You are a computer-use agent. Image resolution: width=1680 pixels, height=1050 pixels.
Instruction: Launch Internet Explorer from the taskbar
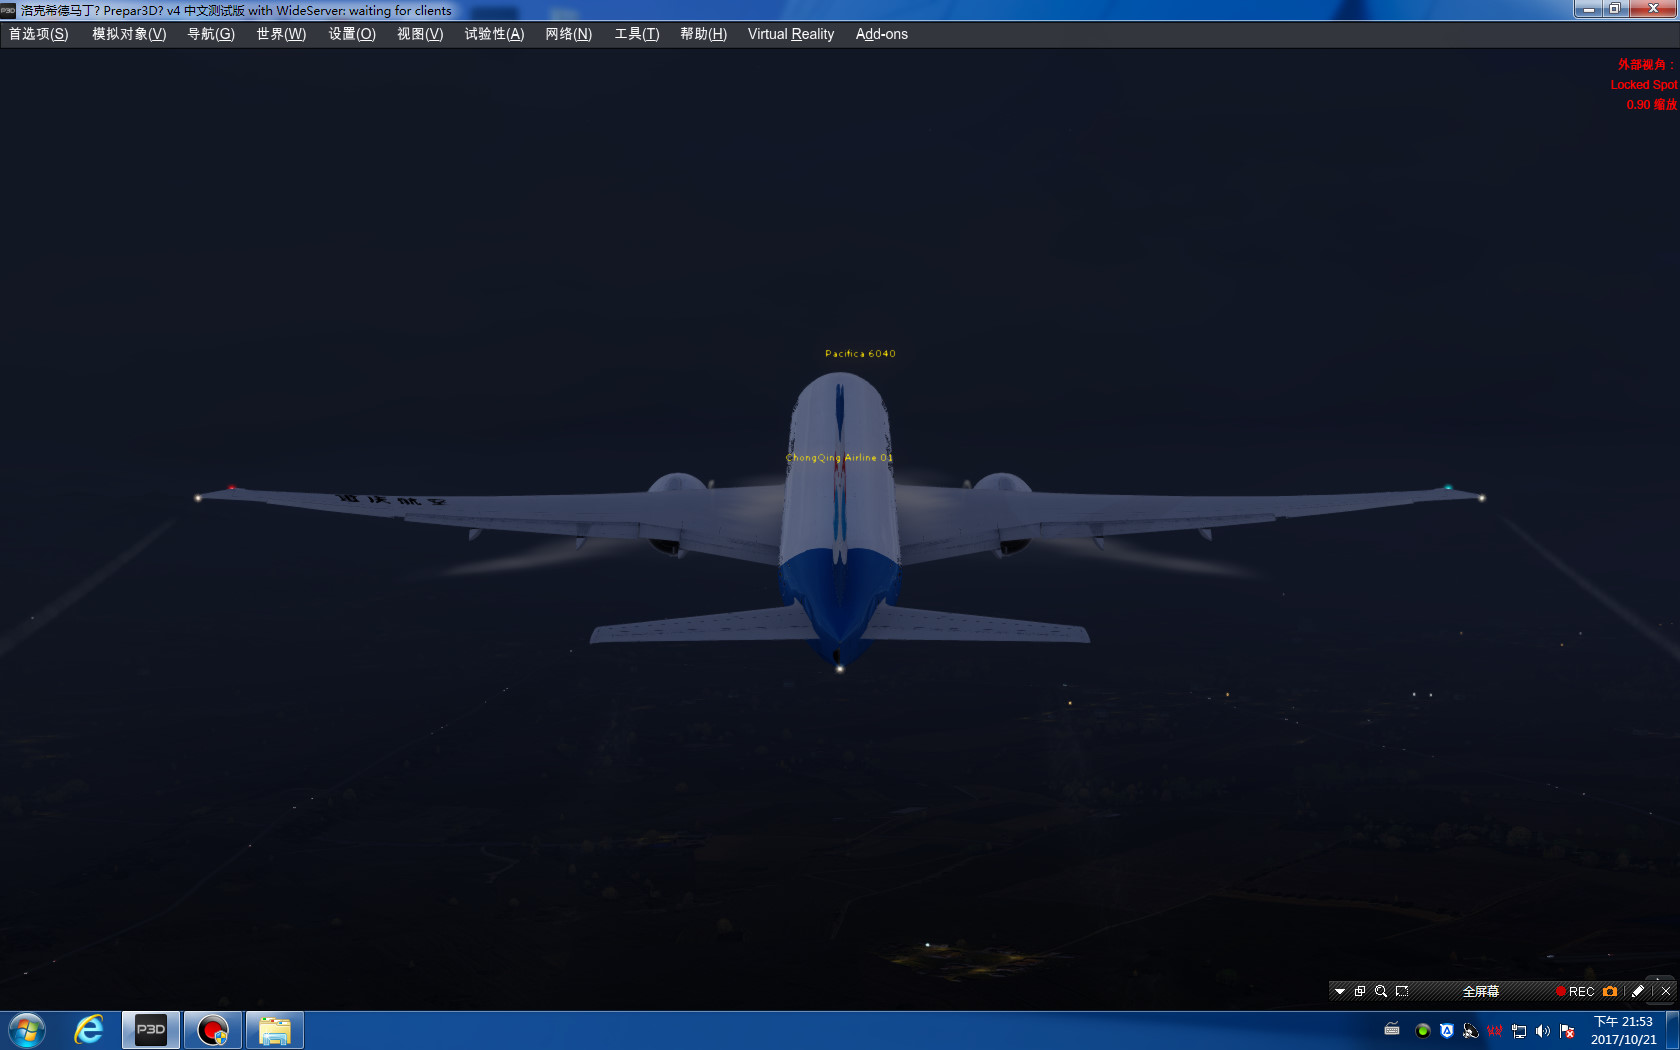pos(89,1030)
